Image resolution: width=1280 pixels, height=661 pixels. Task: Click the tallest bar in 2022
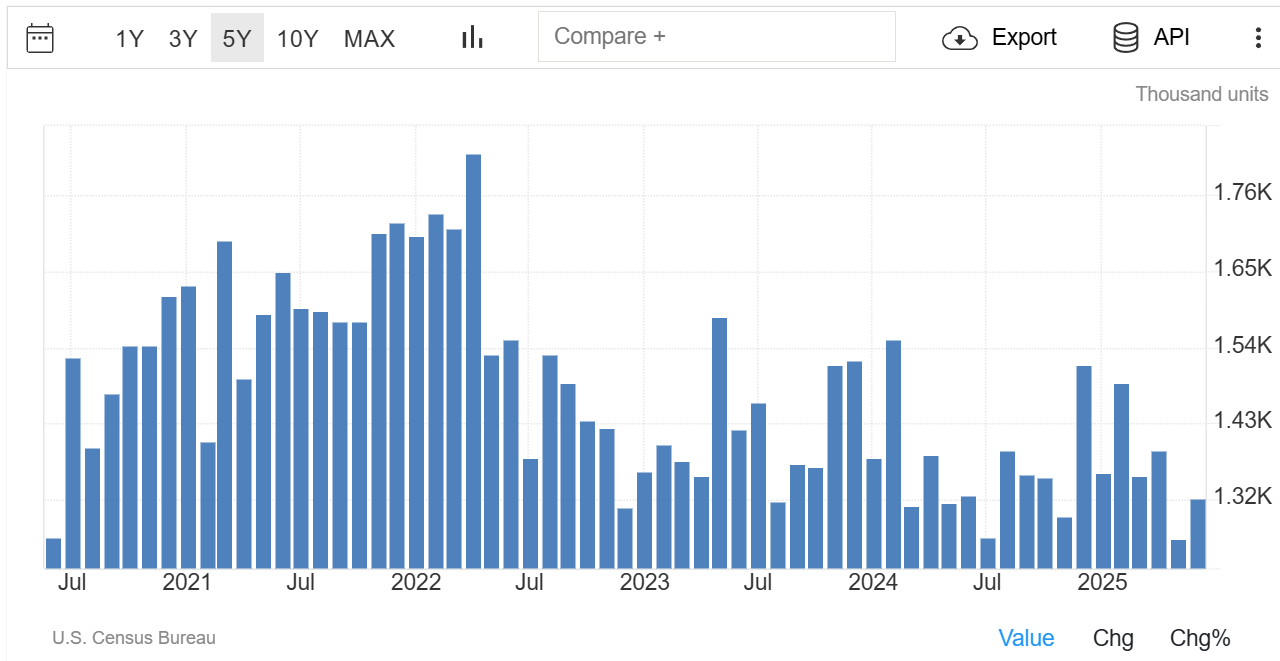[x=474, y=360]
